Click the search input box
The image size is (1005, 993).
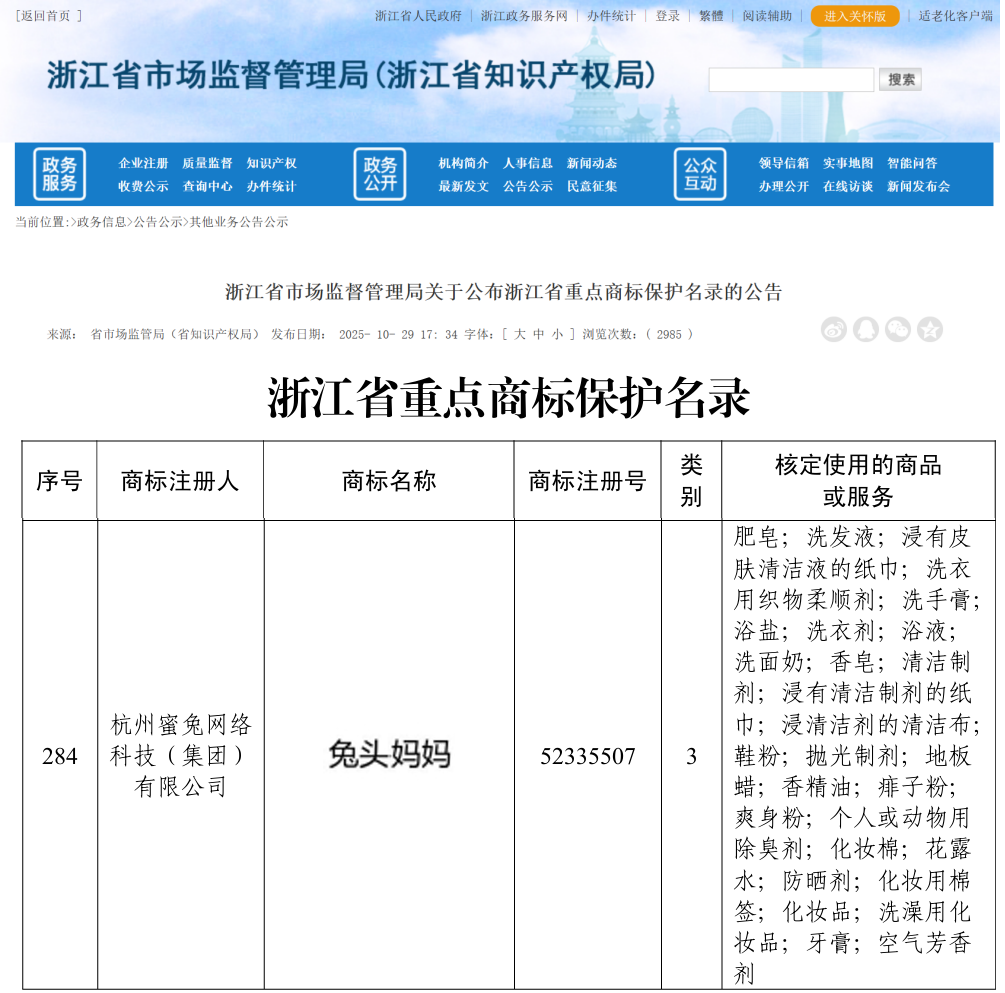(790, 78)
